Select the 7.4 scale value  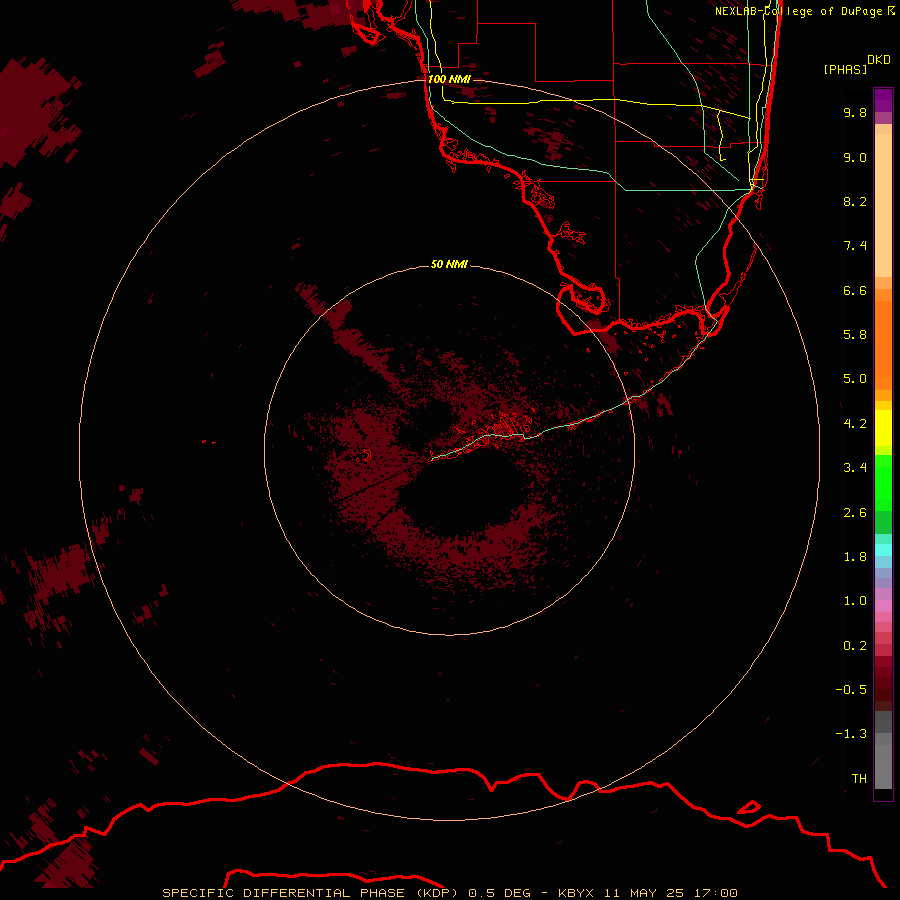click(855, 246)
